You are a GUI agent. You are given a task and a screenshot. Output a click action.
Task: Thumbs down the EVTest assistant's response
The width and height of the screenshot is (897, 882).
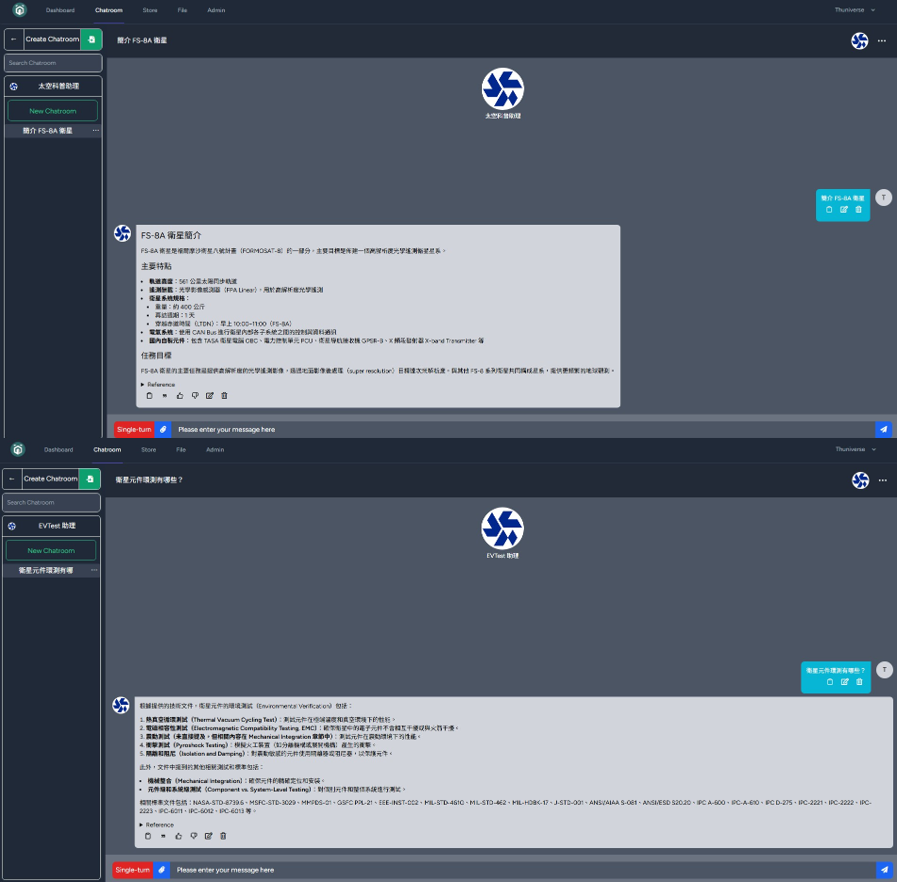(194, 836)
